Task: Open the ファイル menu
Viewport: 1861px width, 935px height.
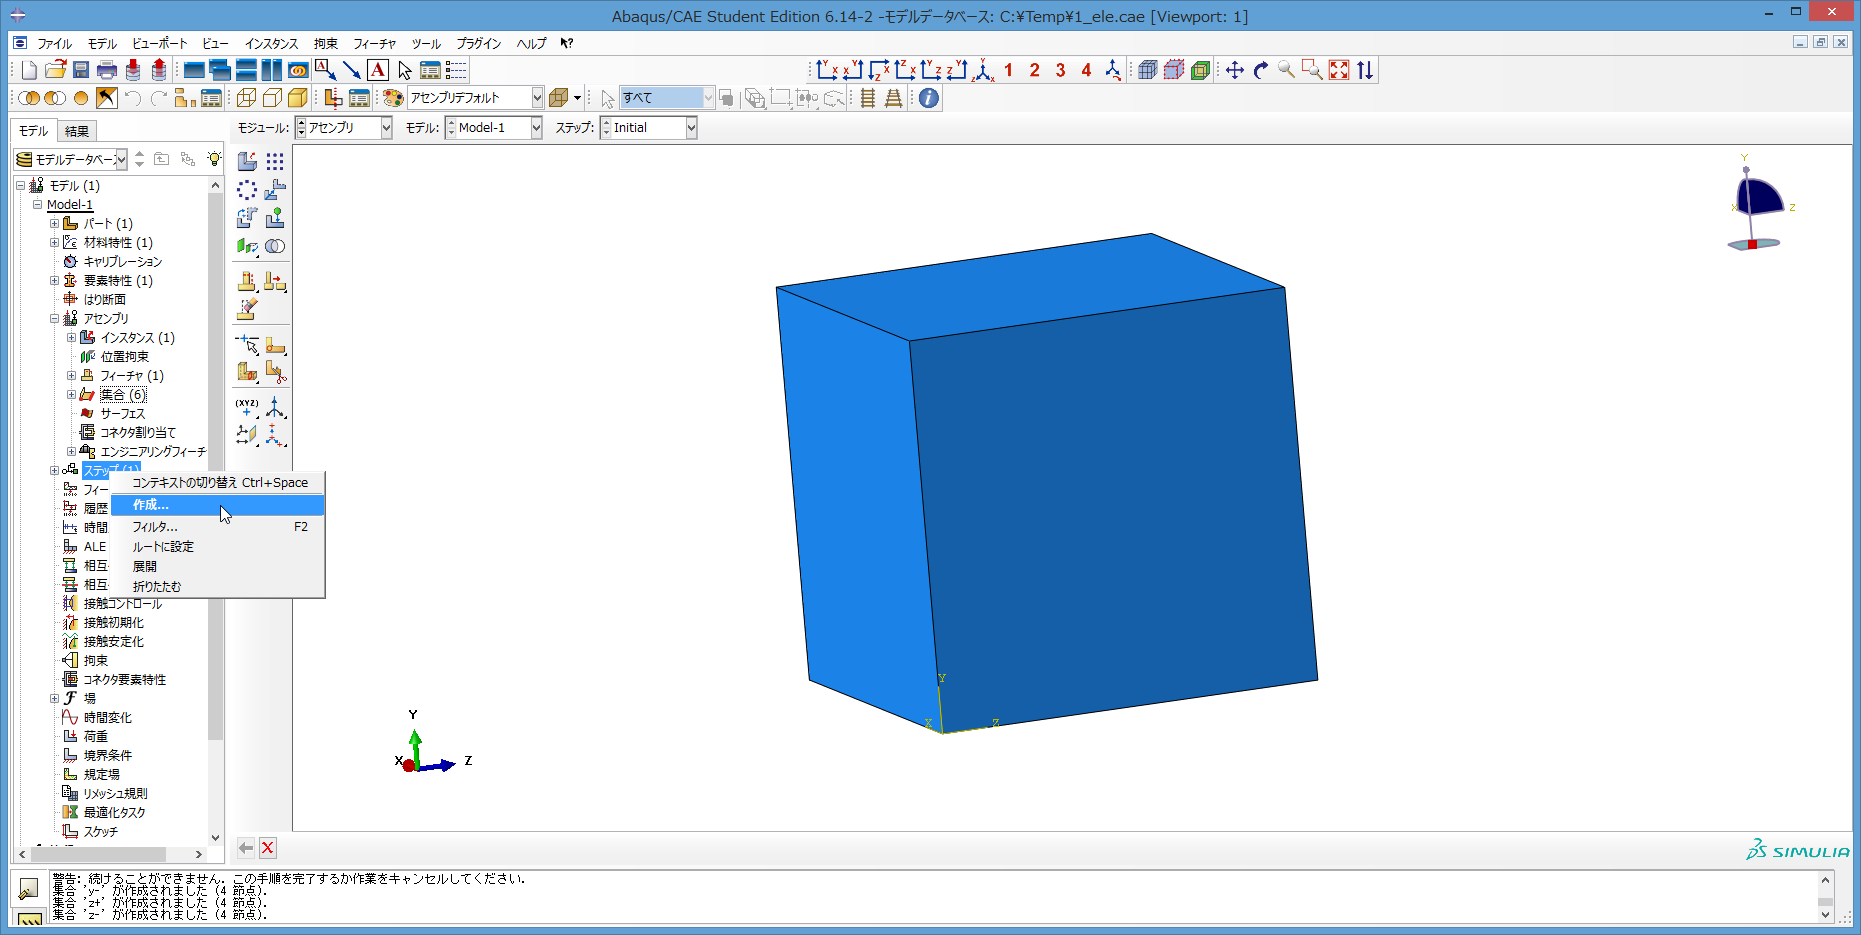Action: (x=54, y=43)
